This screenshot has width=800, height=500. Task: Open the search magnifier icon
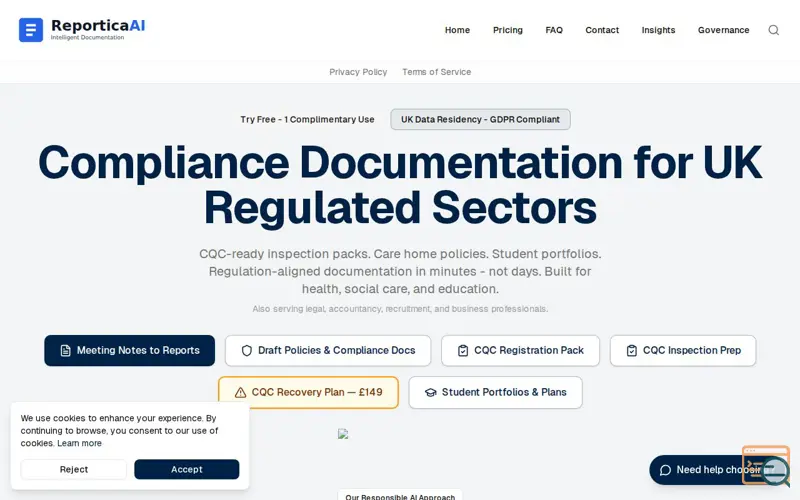point(773,30)
